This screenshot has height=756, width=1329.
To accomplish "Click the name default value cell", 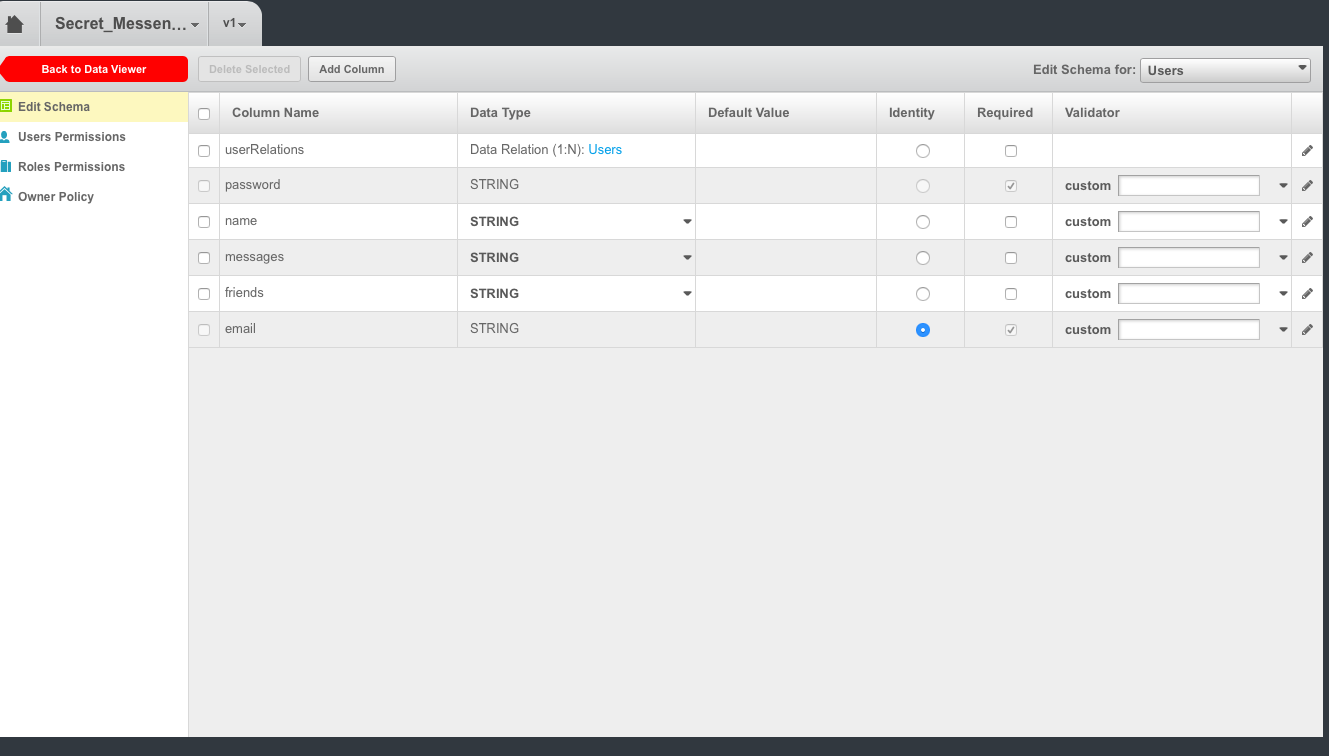I will (x=786, y=222).
